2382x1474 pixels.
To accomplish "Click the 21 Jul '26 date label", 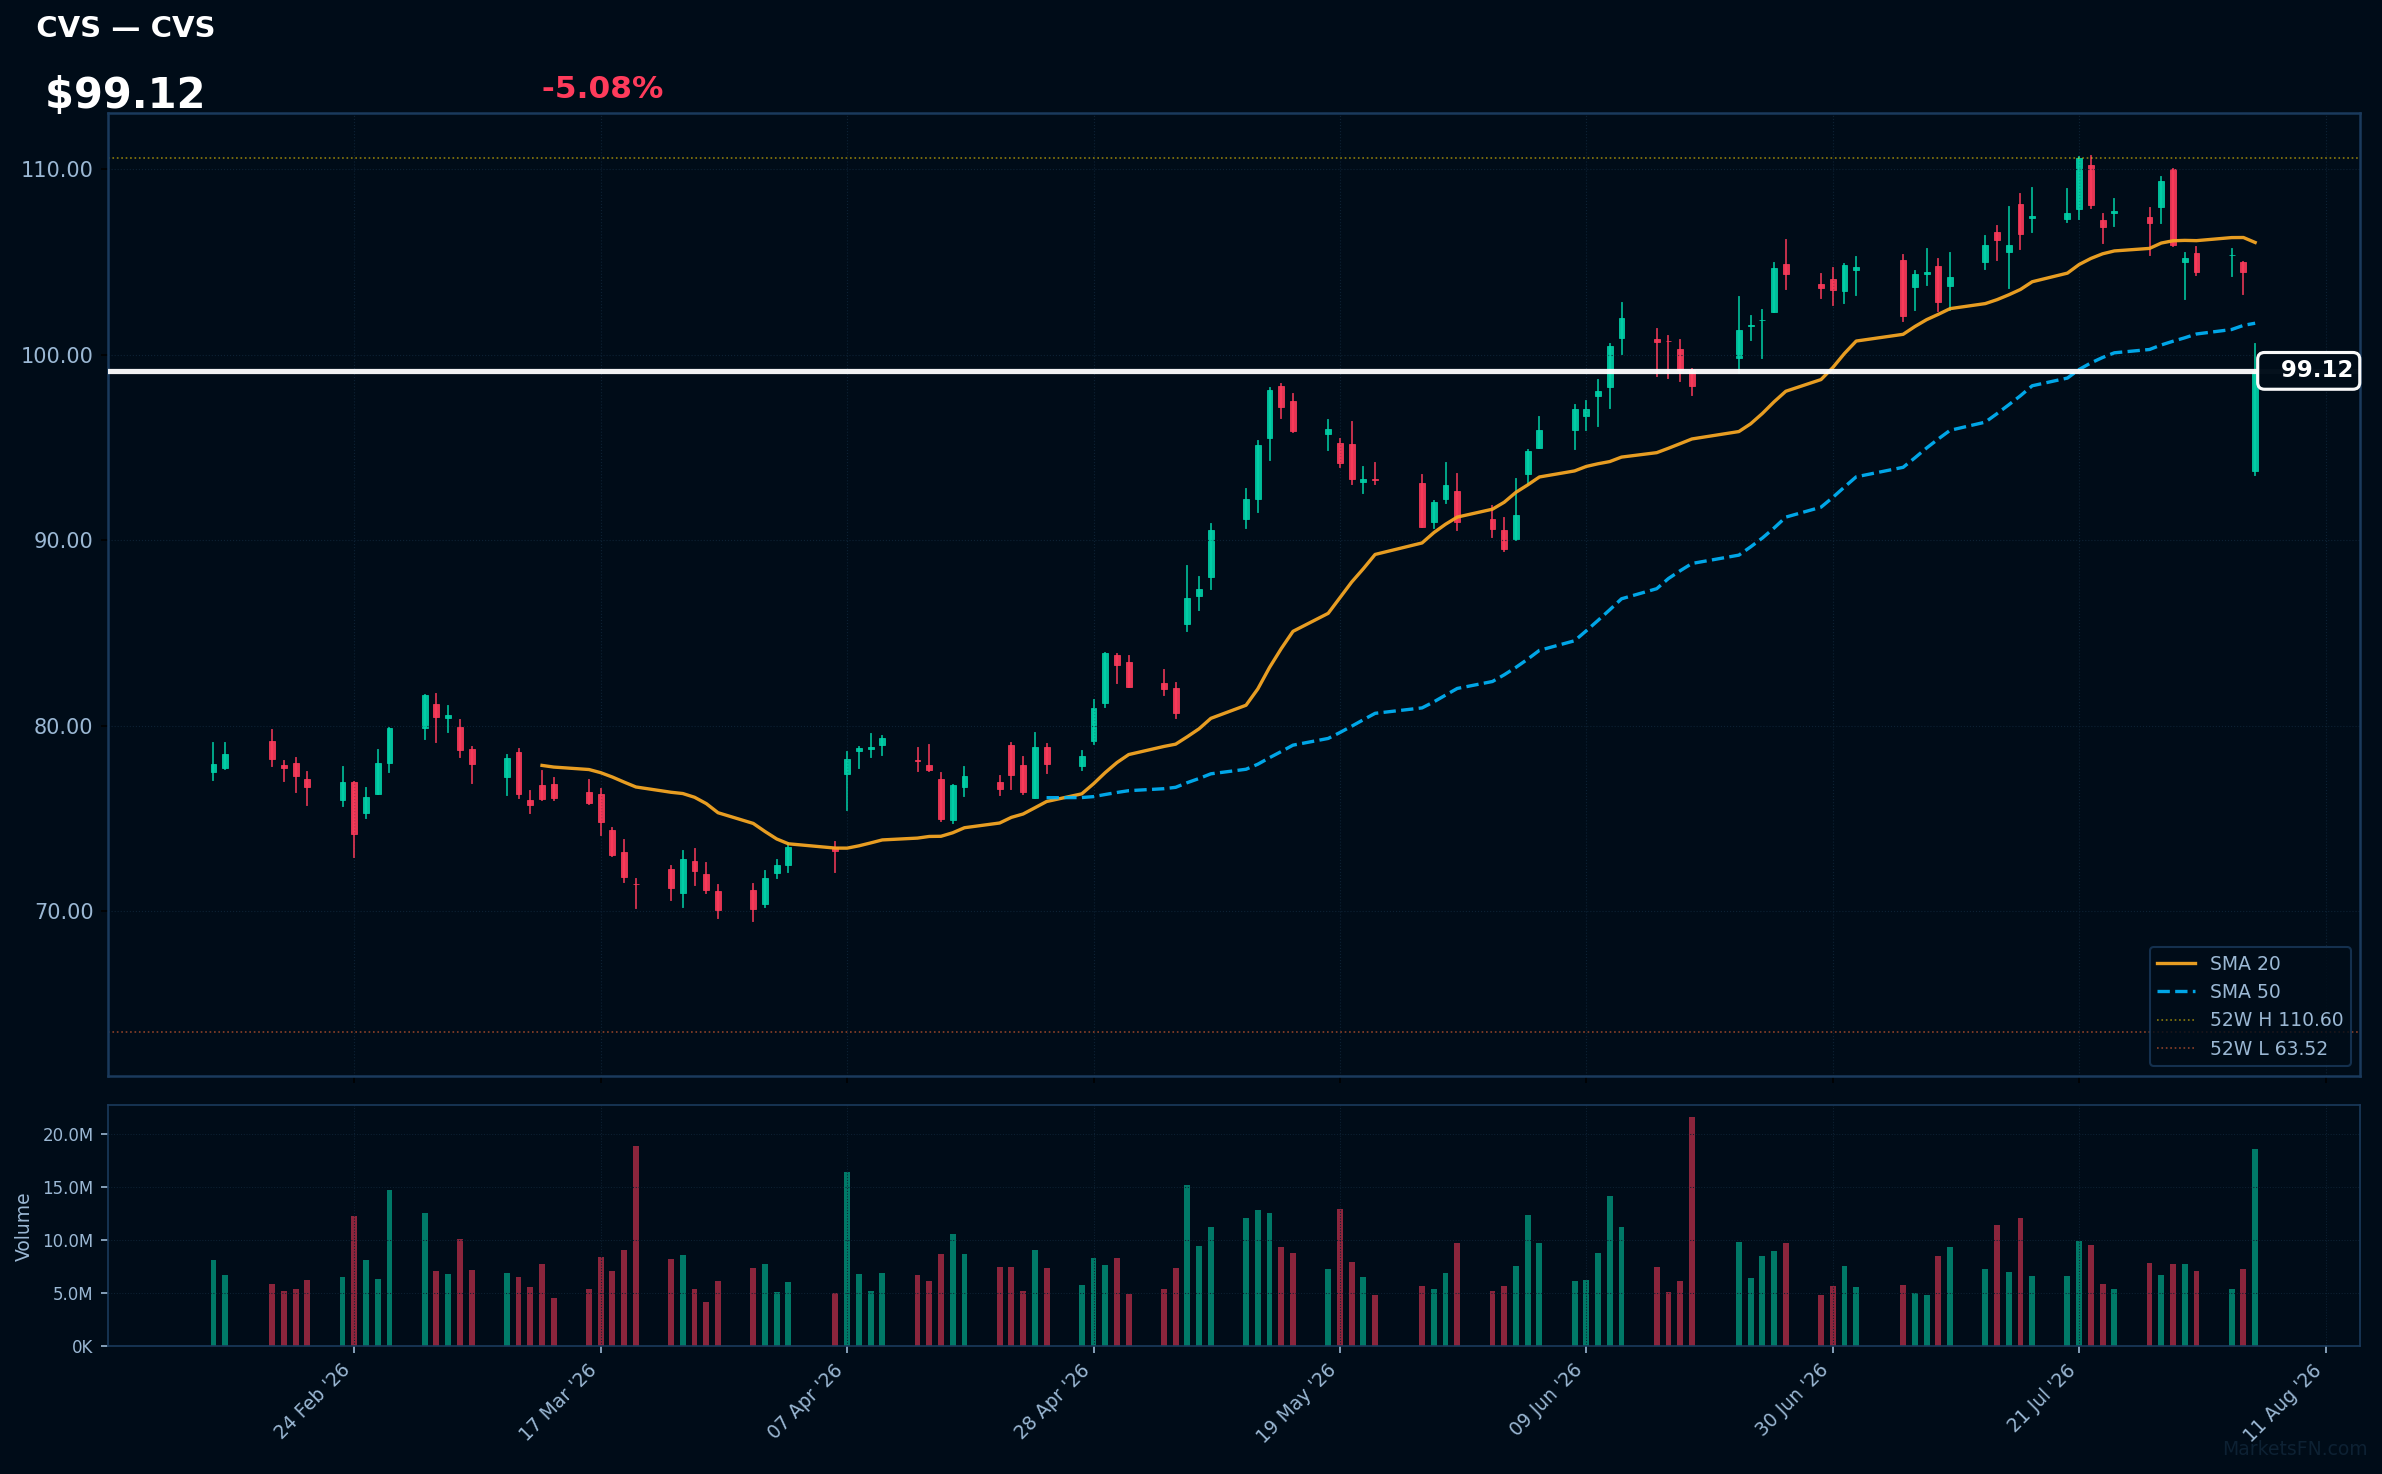I will pyautogui.click(x=2041, y=1399).
